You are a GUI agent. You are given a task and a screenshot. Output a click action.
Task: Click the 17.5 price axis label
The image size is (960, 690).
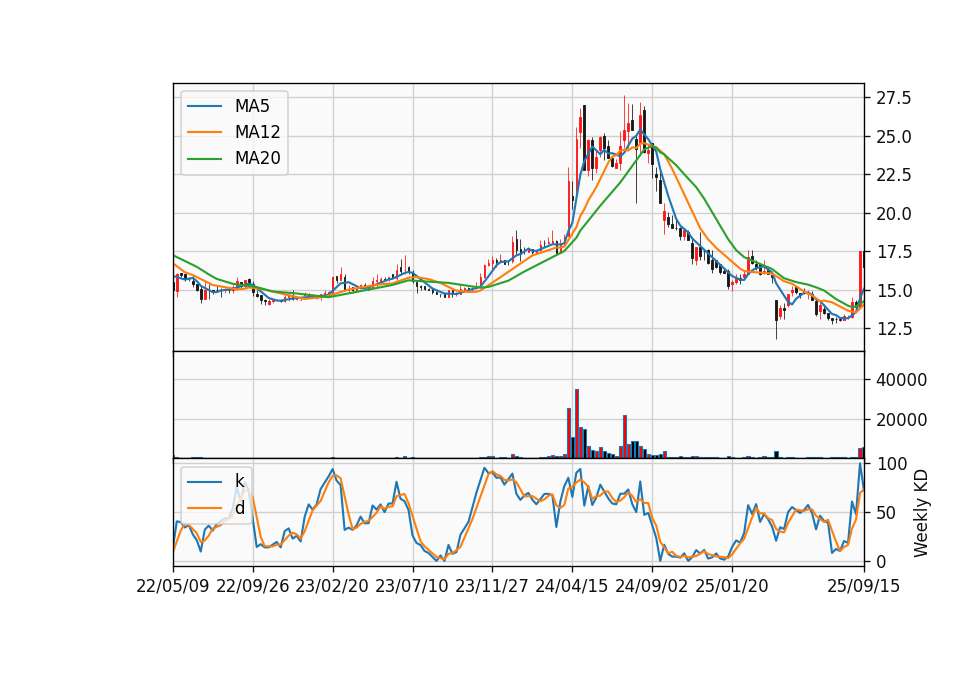pos(894,252)
